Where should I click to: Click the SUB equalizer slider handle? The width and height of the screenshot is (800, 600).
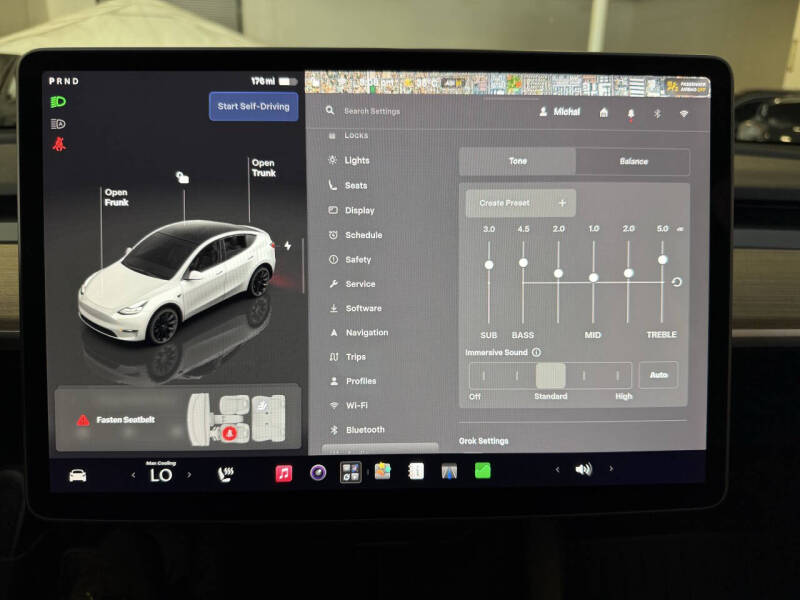[489, 265]
